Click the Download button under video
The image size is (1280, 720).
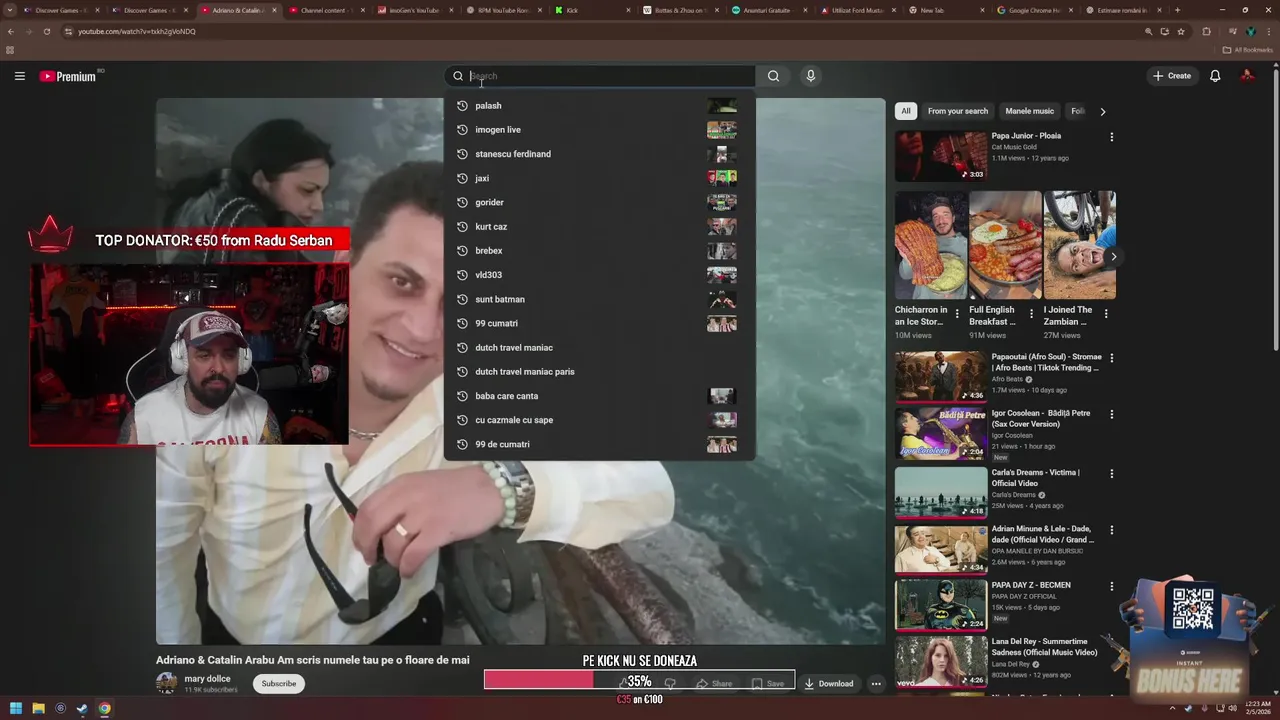point(829,684)
